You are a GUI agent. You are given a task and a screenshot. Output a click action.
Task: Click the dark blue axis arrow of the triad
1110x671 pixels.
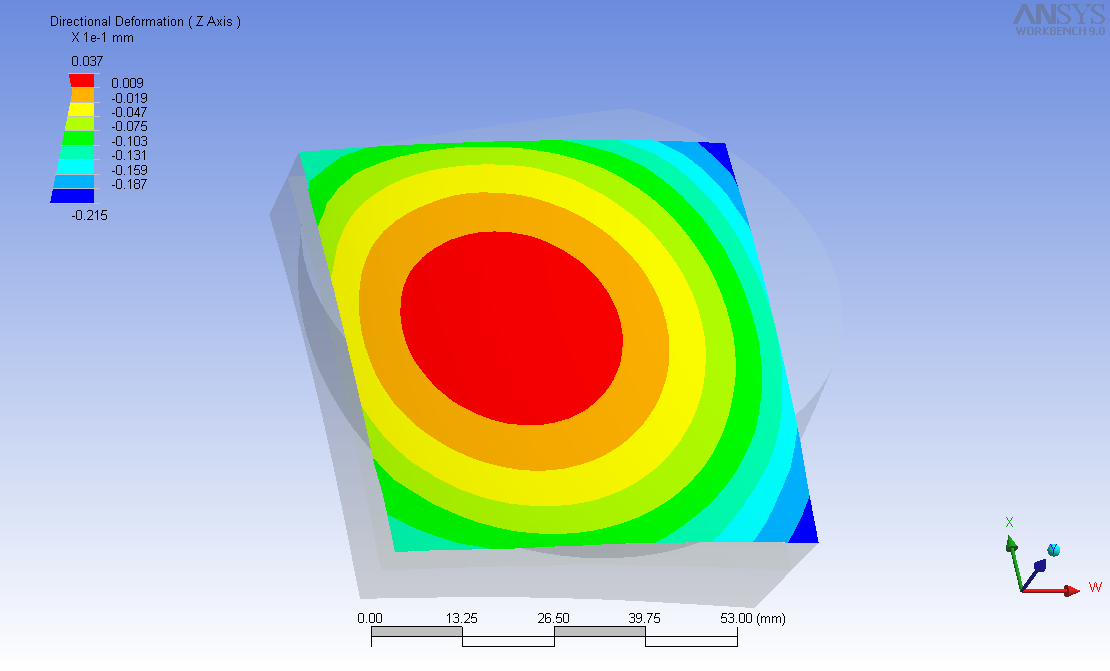pos(1034,575)
